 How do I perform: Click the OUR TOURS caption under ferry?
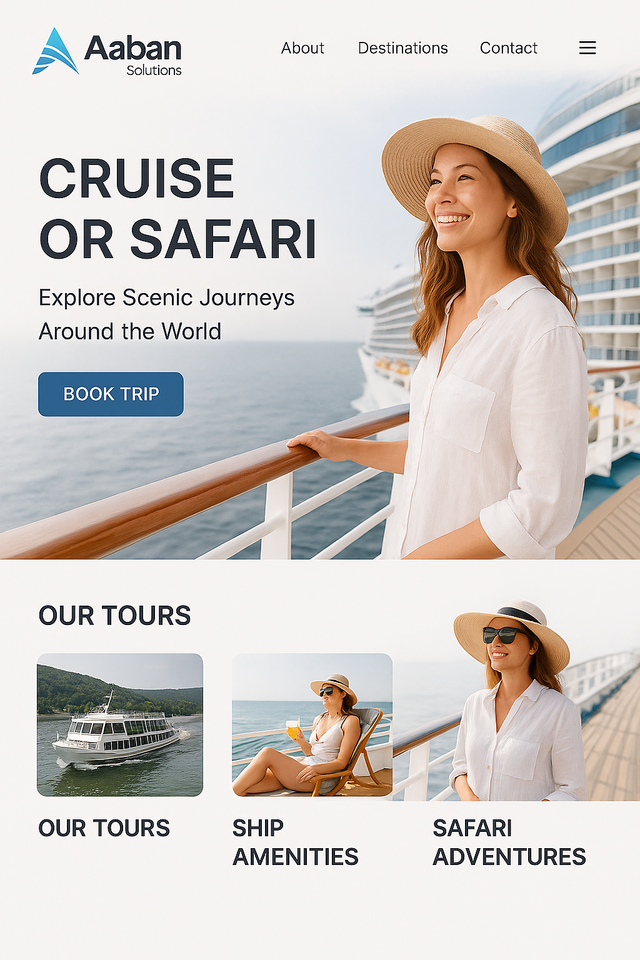104,828
